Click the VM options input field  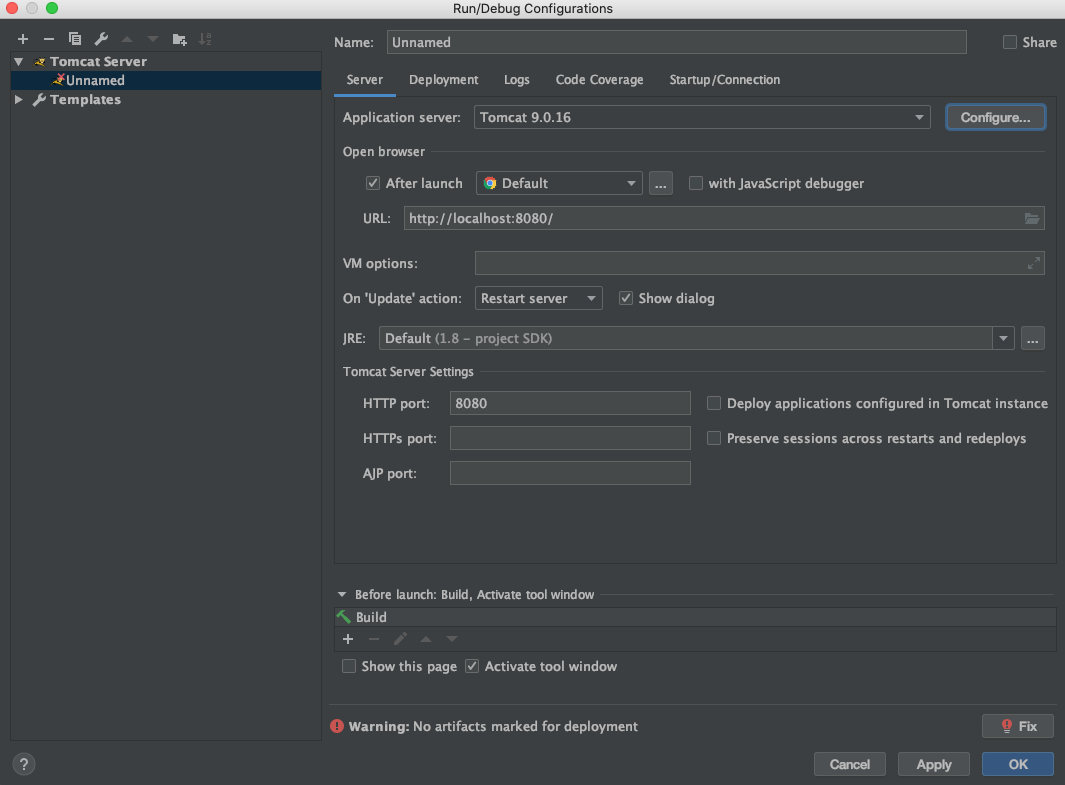759,263
